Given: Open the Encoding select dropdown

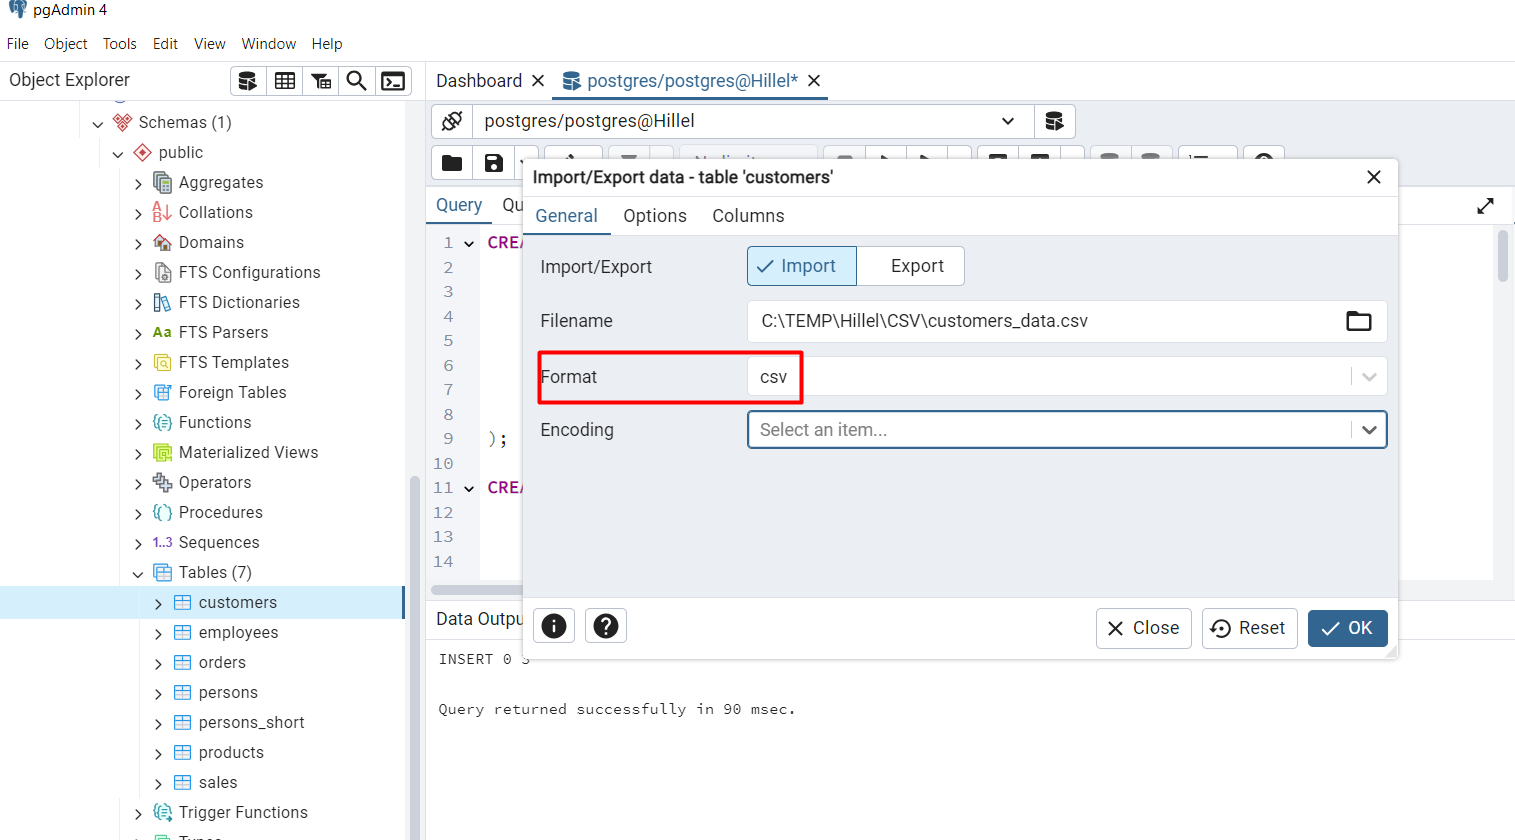Looking at the screenshot, I should click(x=1067, y=430).
